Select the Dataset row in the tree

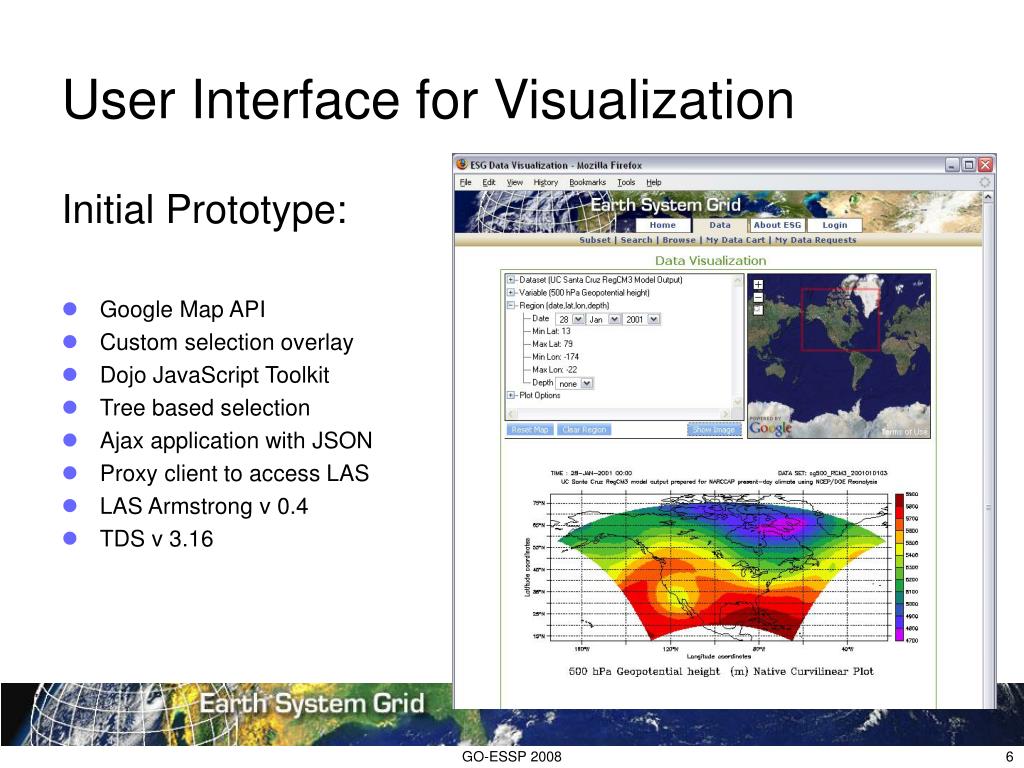point(601,280)
